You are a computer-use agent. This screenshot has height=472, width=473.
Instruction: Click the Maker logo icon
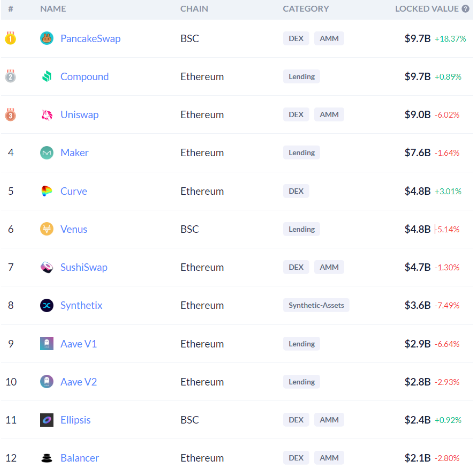tap(47, 153)
